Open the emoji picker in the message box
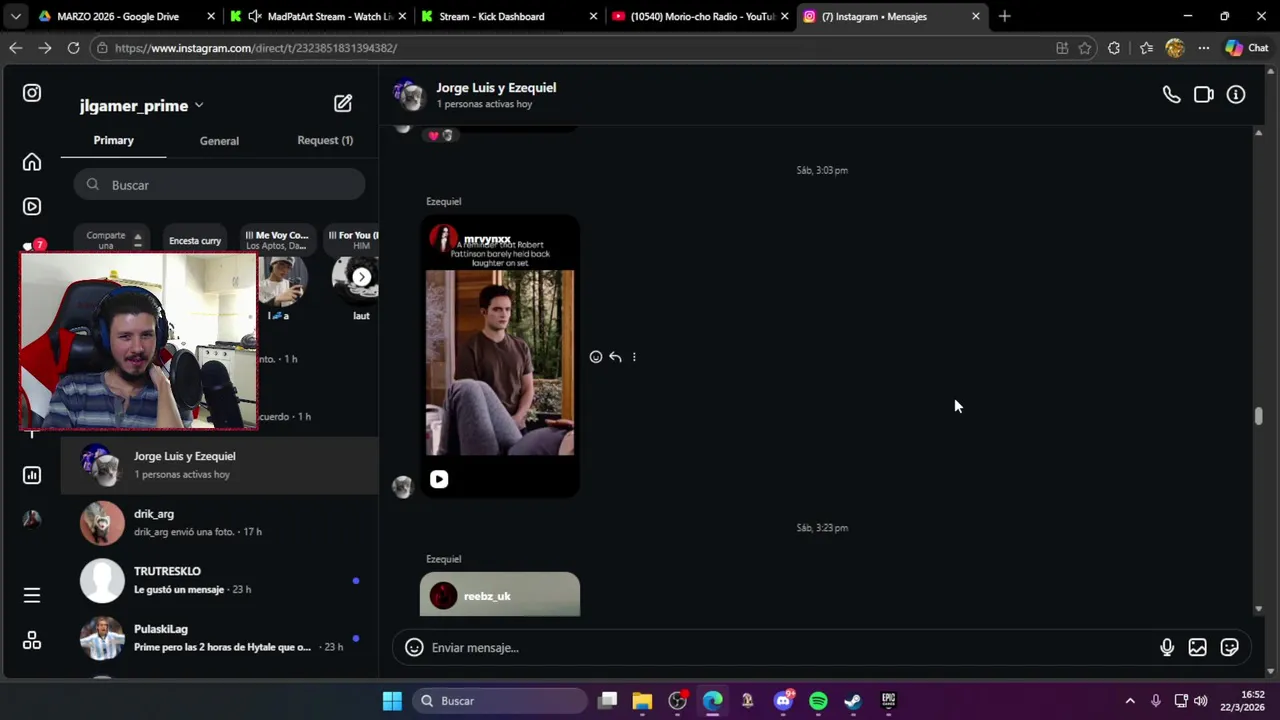Image resolution: width=1280 pixels, height=720 pixels. tap(414, 648)
